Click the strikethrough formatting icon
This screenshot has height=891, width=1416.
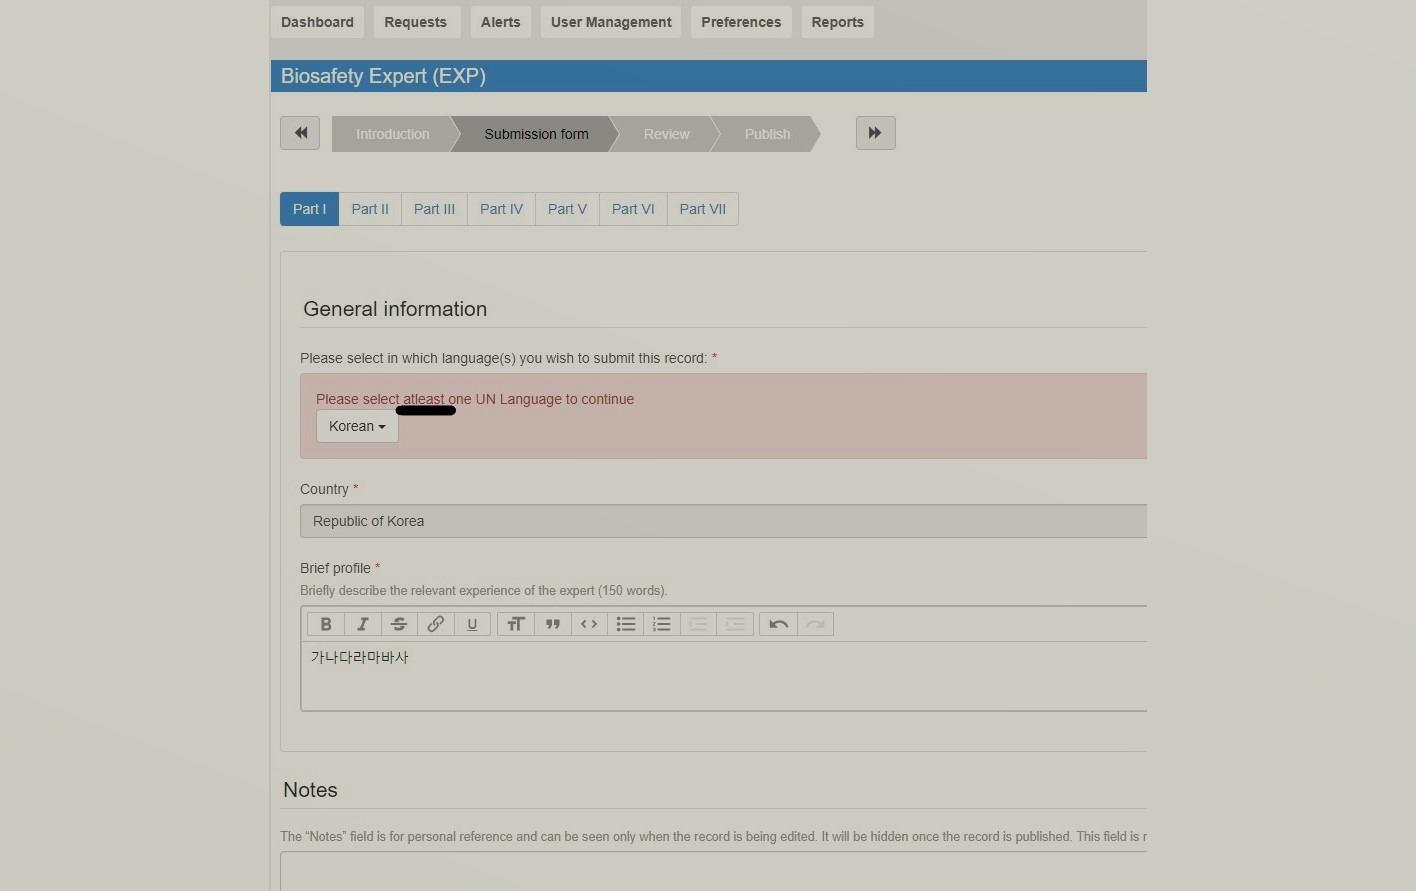[399, 624]
